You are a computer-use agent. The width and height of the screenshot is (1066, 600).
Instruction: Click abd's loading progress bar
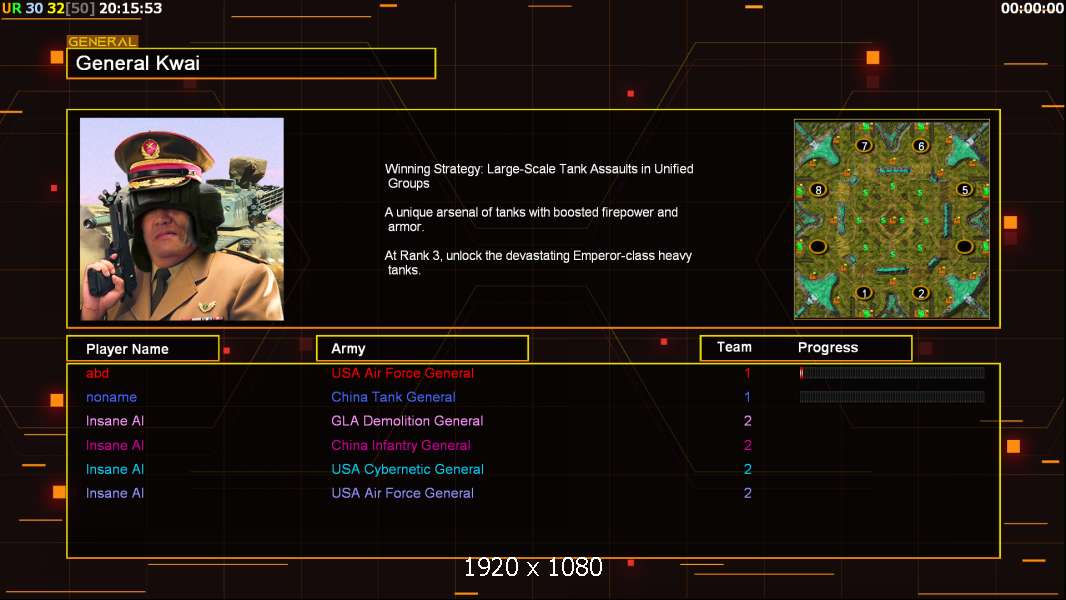(x=892, y=372)
